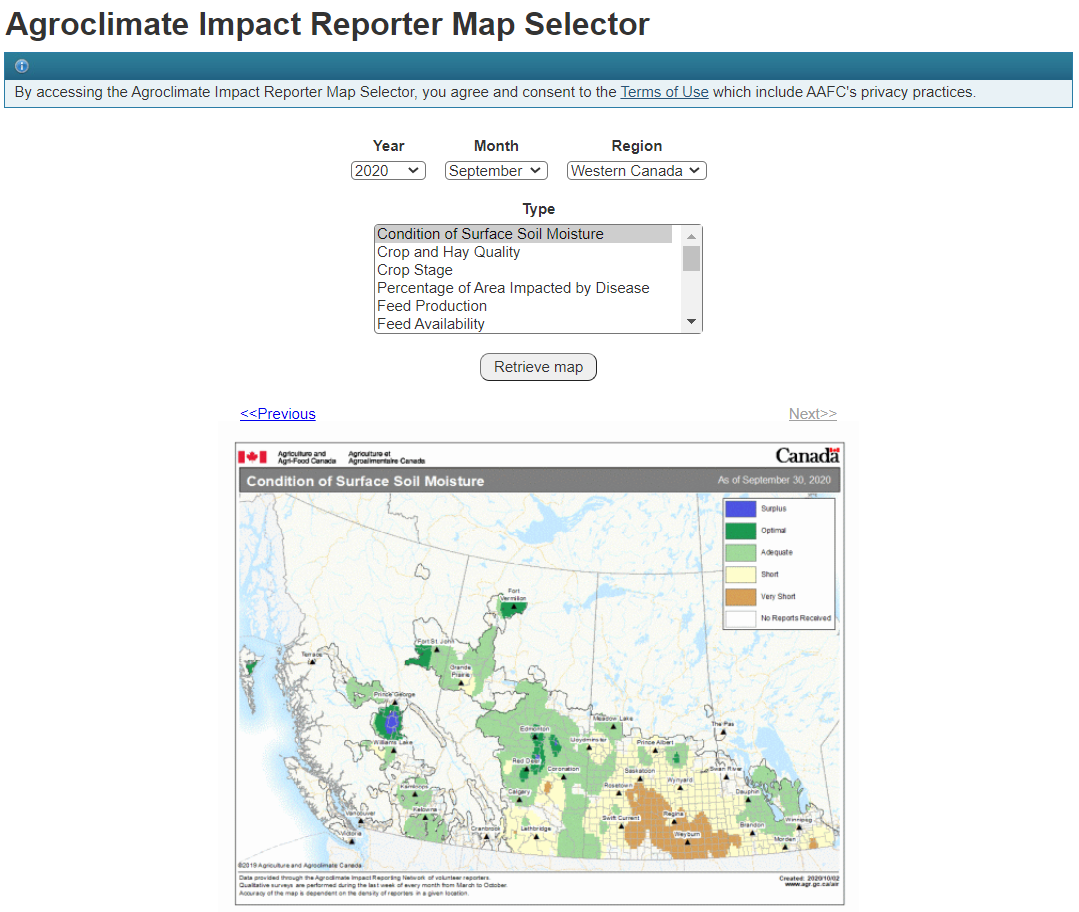Click the Canada wordmark on the map header

pyautogui.click(x=807, y=456)
